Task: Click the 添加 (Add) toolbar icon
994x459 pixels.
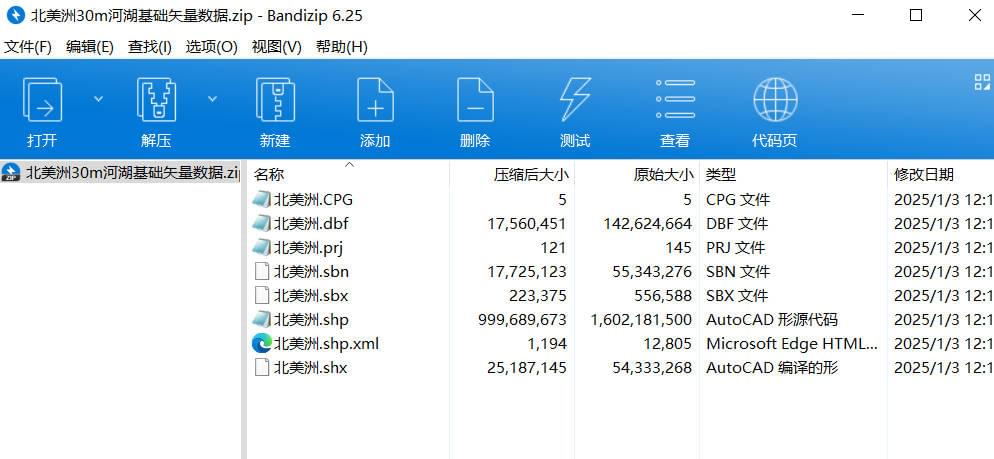Action: 375,100
